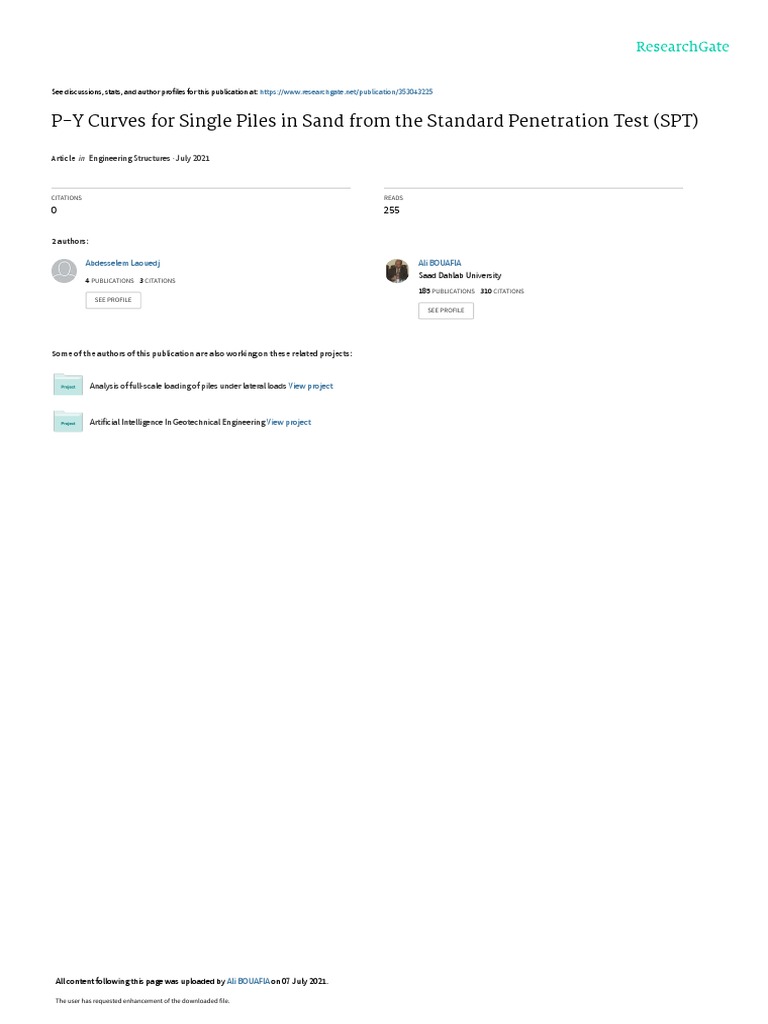Click the paper title P-Y Curves heading
This screenshot has width=768, height=1024.
pos(375,121)
